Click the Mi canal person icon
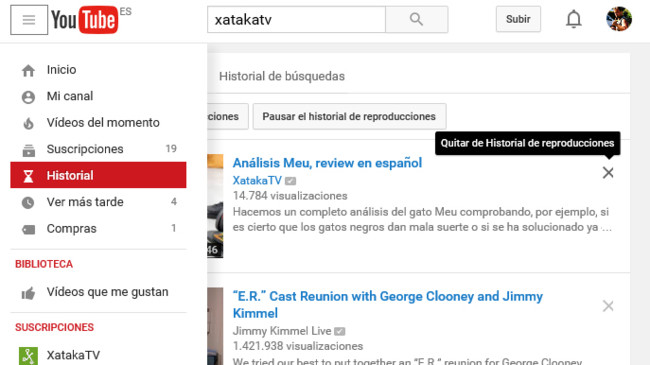This screenshot has width=650, height=365. coord(28,97)
